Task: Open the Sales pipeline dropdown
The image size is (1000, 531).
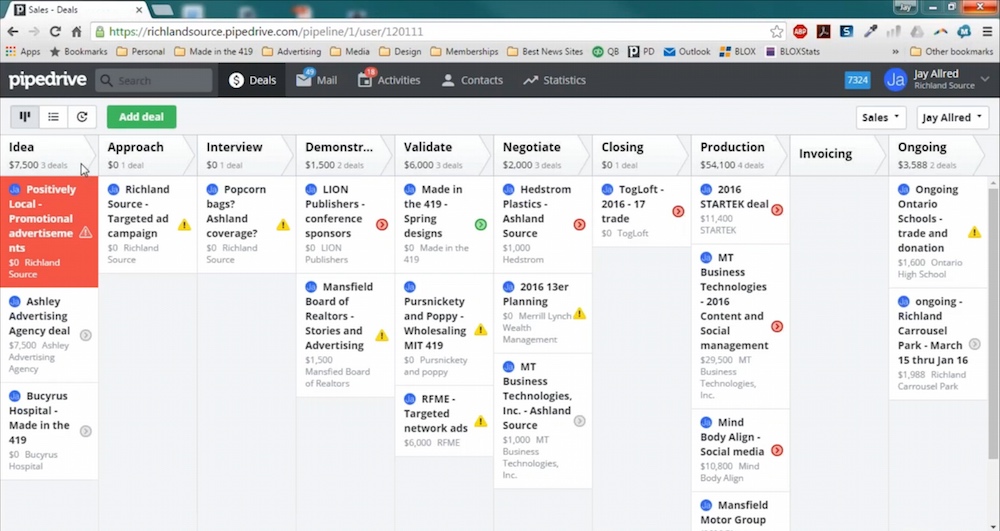Action: [x=881, y=117]
